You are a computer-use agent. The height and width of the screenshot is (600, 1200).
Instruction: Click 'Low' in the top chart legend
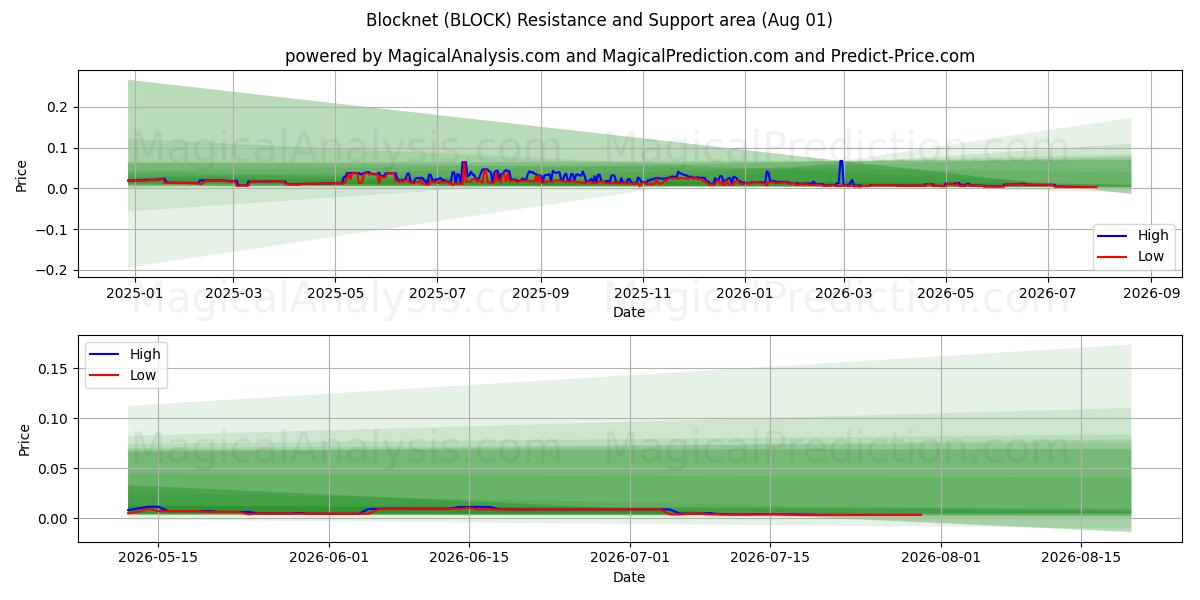point(1151,256)
